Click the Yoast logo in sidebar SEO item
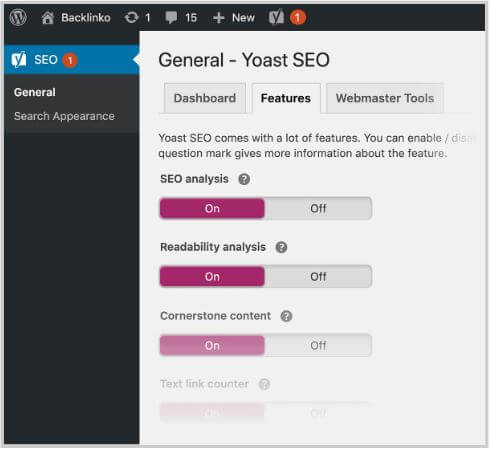Screen dimensions: 491x450 tap(19, 60)
